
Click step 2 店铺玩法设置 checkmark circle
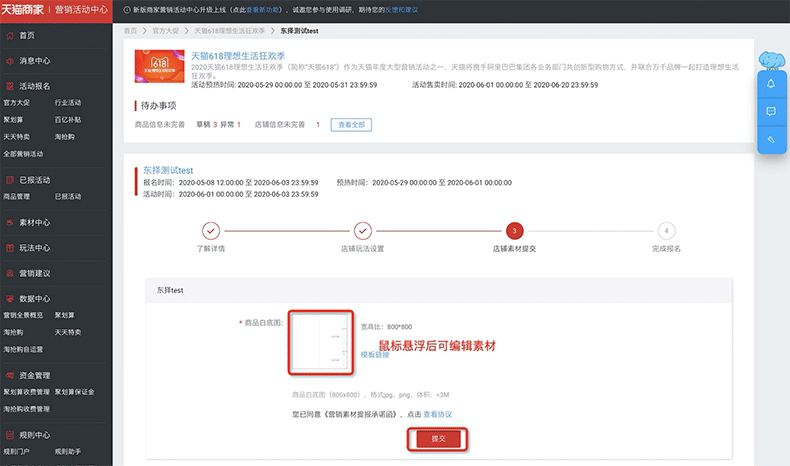click(x=363, y=230)
